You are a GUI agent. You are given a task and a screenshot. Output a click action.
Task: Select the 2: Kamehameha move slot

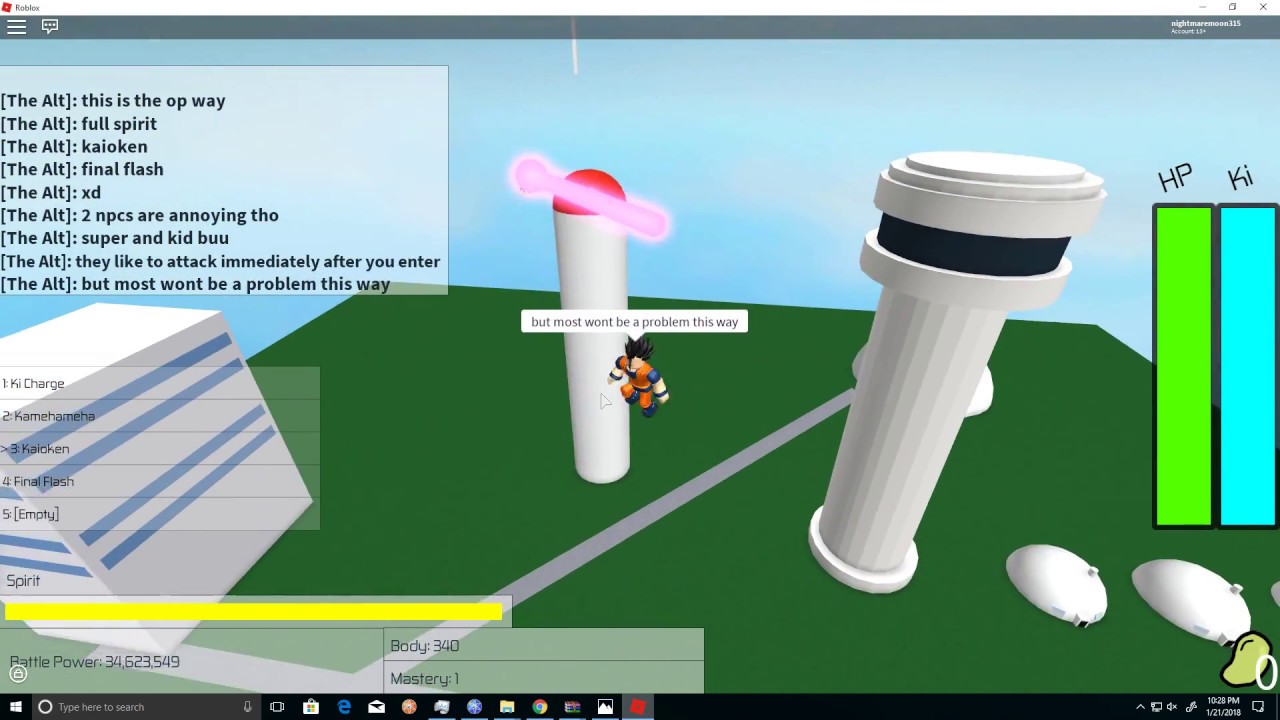pos(160,416)
